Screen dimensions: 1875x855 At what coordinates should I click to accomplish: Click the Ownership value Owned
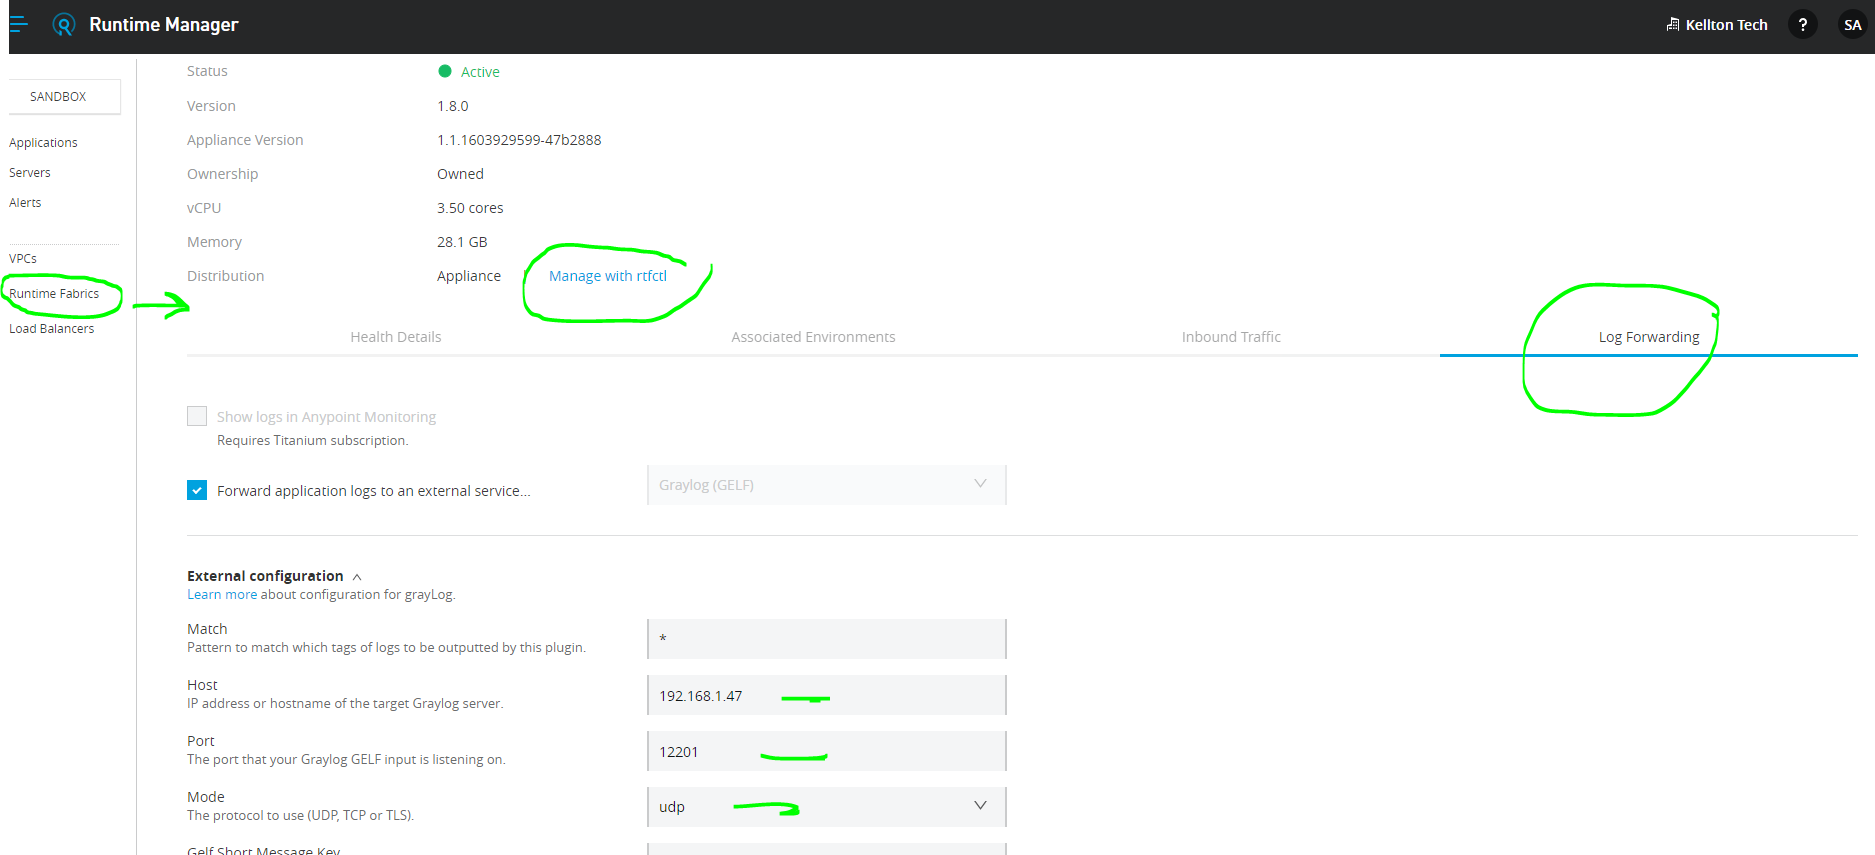pos(460,174)
